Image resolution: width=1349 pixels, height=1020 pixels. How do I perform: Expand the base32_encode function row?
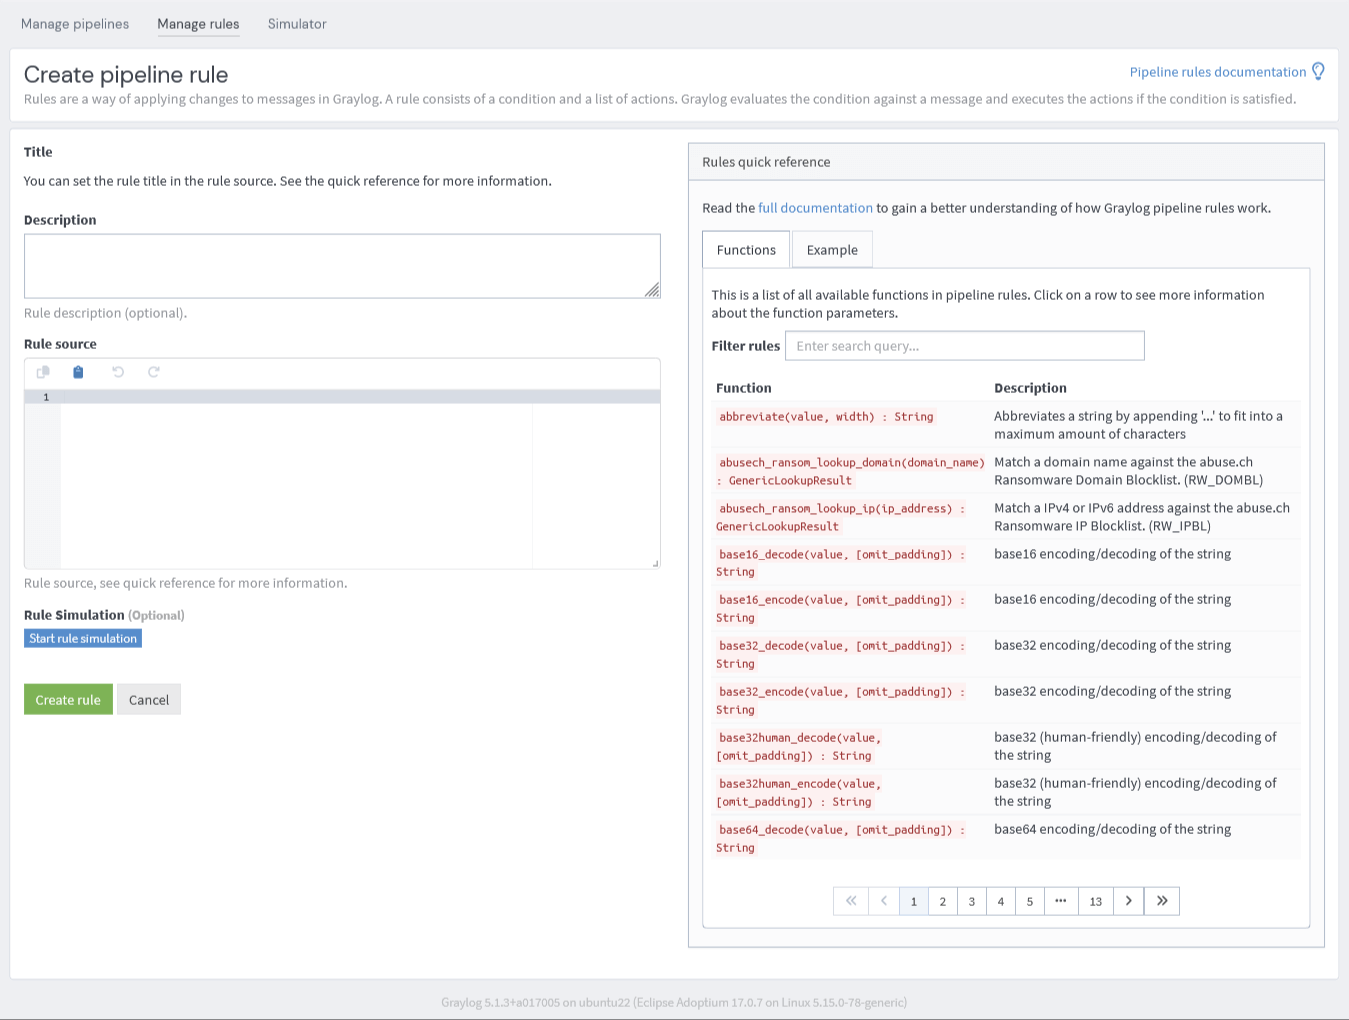pyautogui.click(x=1006, y=701)
